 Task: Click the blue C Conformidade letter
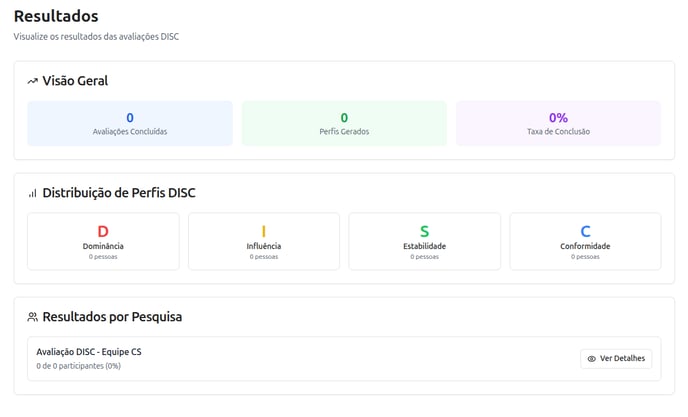(585, 231)
